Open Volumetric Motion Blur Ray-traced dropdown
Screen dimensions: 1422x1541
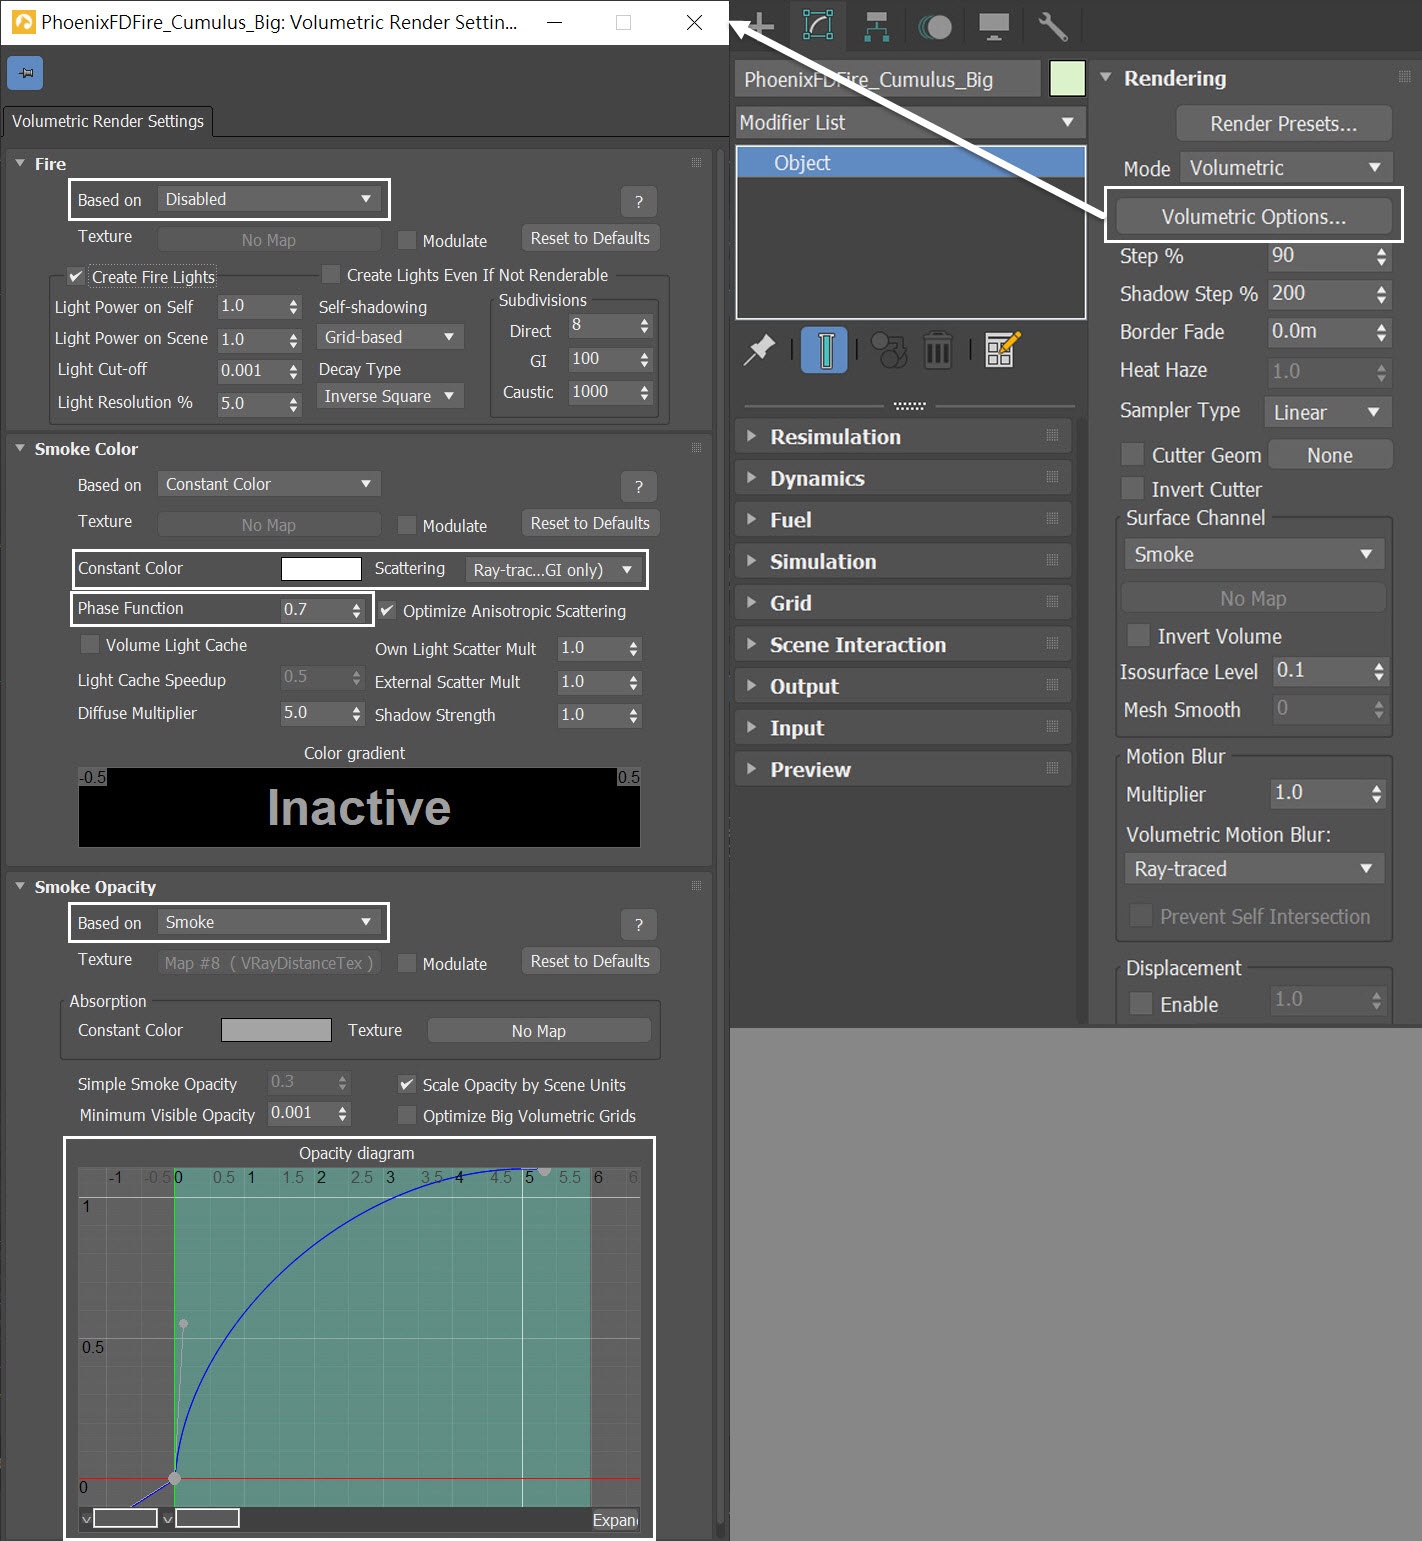coord(1254,869)
